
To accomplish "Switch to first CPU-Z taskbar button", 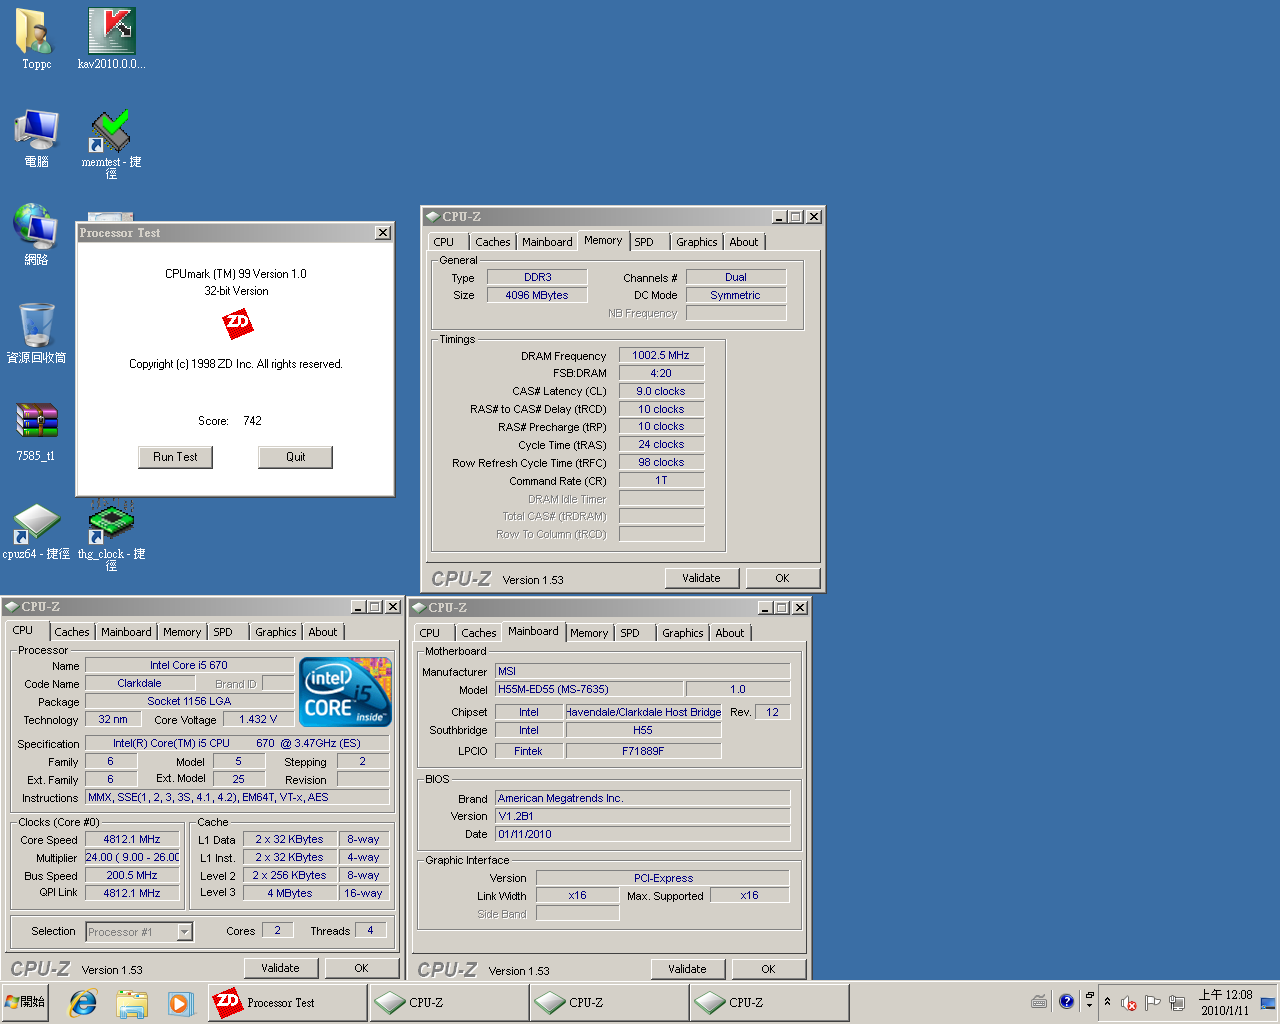I will tap(448, 1003).
